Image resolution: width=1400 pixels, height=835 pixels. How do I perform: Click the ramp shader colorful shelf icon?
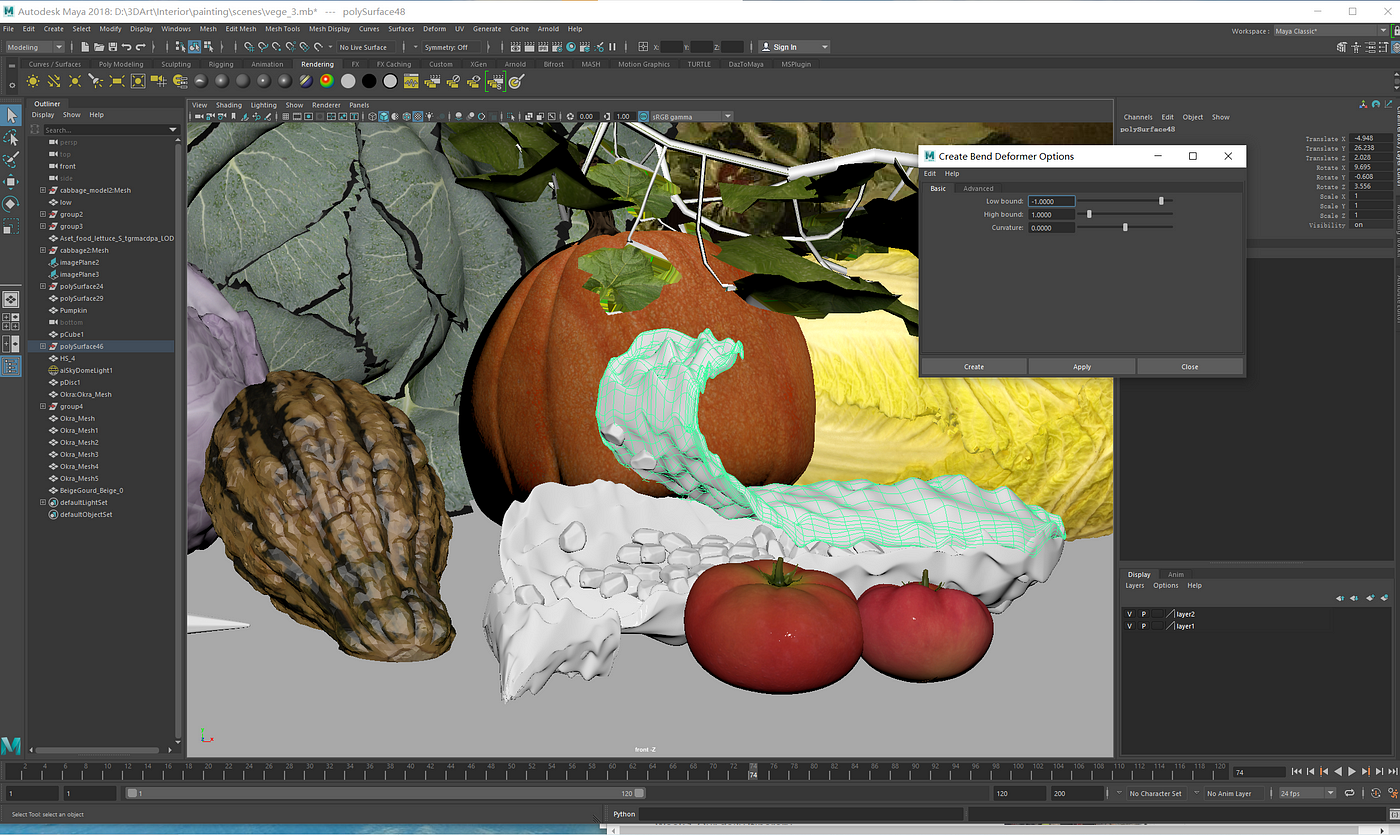(x=327, y=81)
